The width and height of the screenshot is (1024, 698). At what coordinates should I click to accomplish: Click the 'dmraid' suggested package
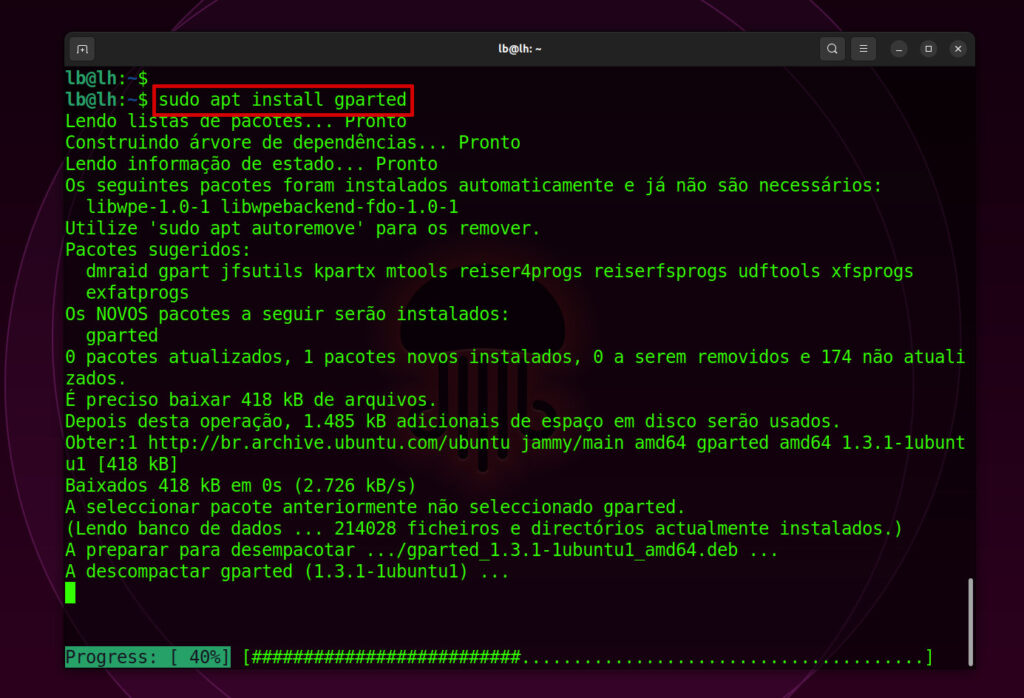coord(117,272)
